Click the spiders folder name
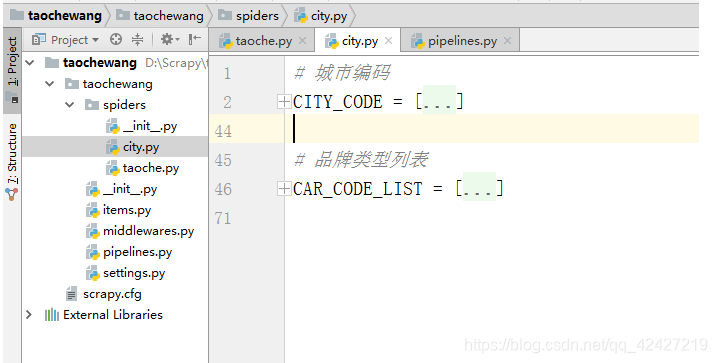The image size is (717, 363). pyautogui.click(x=124, y=105)
